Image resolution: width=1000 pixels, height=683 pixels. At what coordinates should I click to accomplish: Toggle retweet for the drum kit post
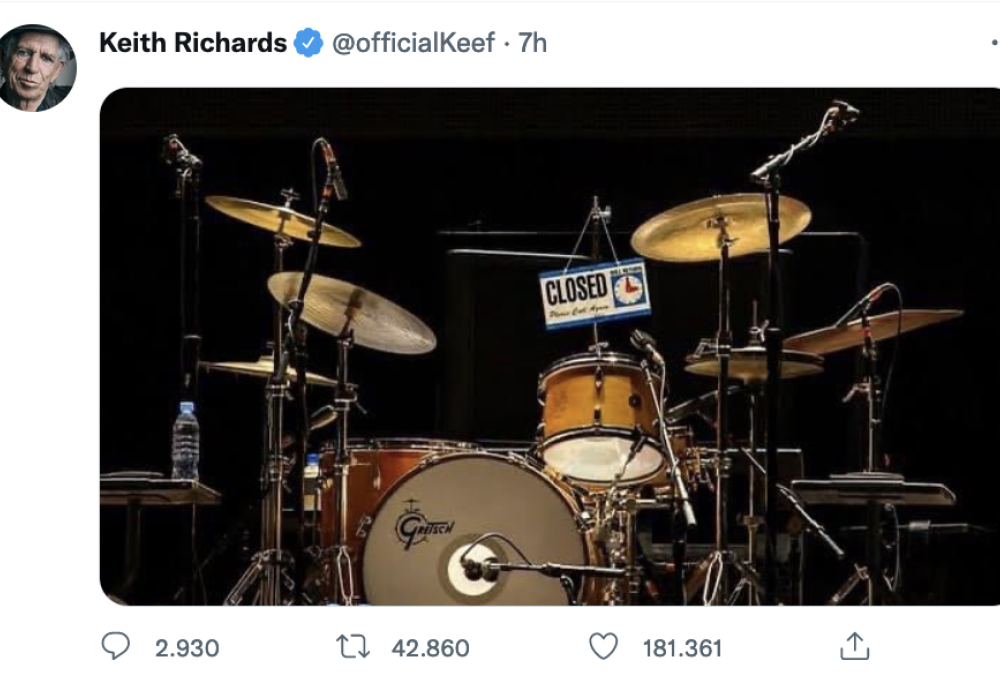pos(352,647)
